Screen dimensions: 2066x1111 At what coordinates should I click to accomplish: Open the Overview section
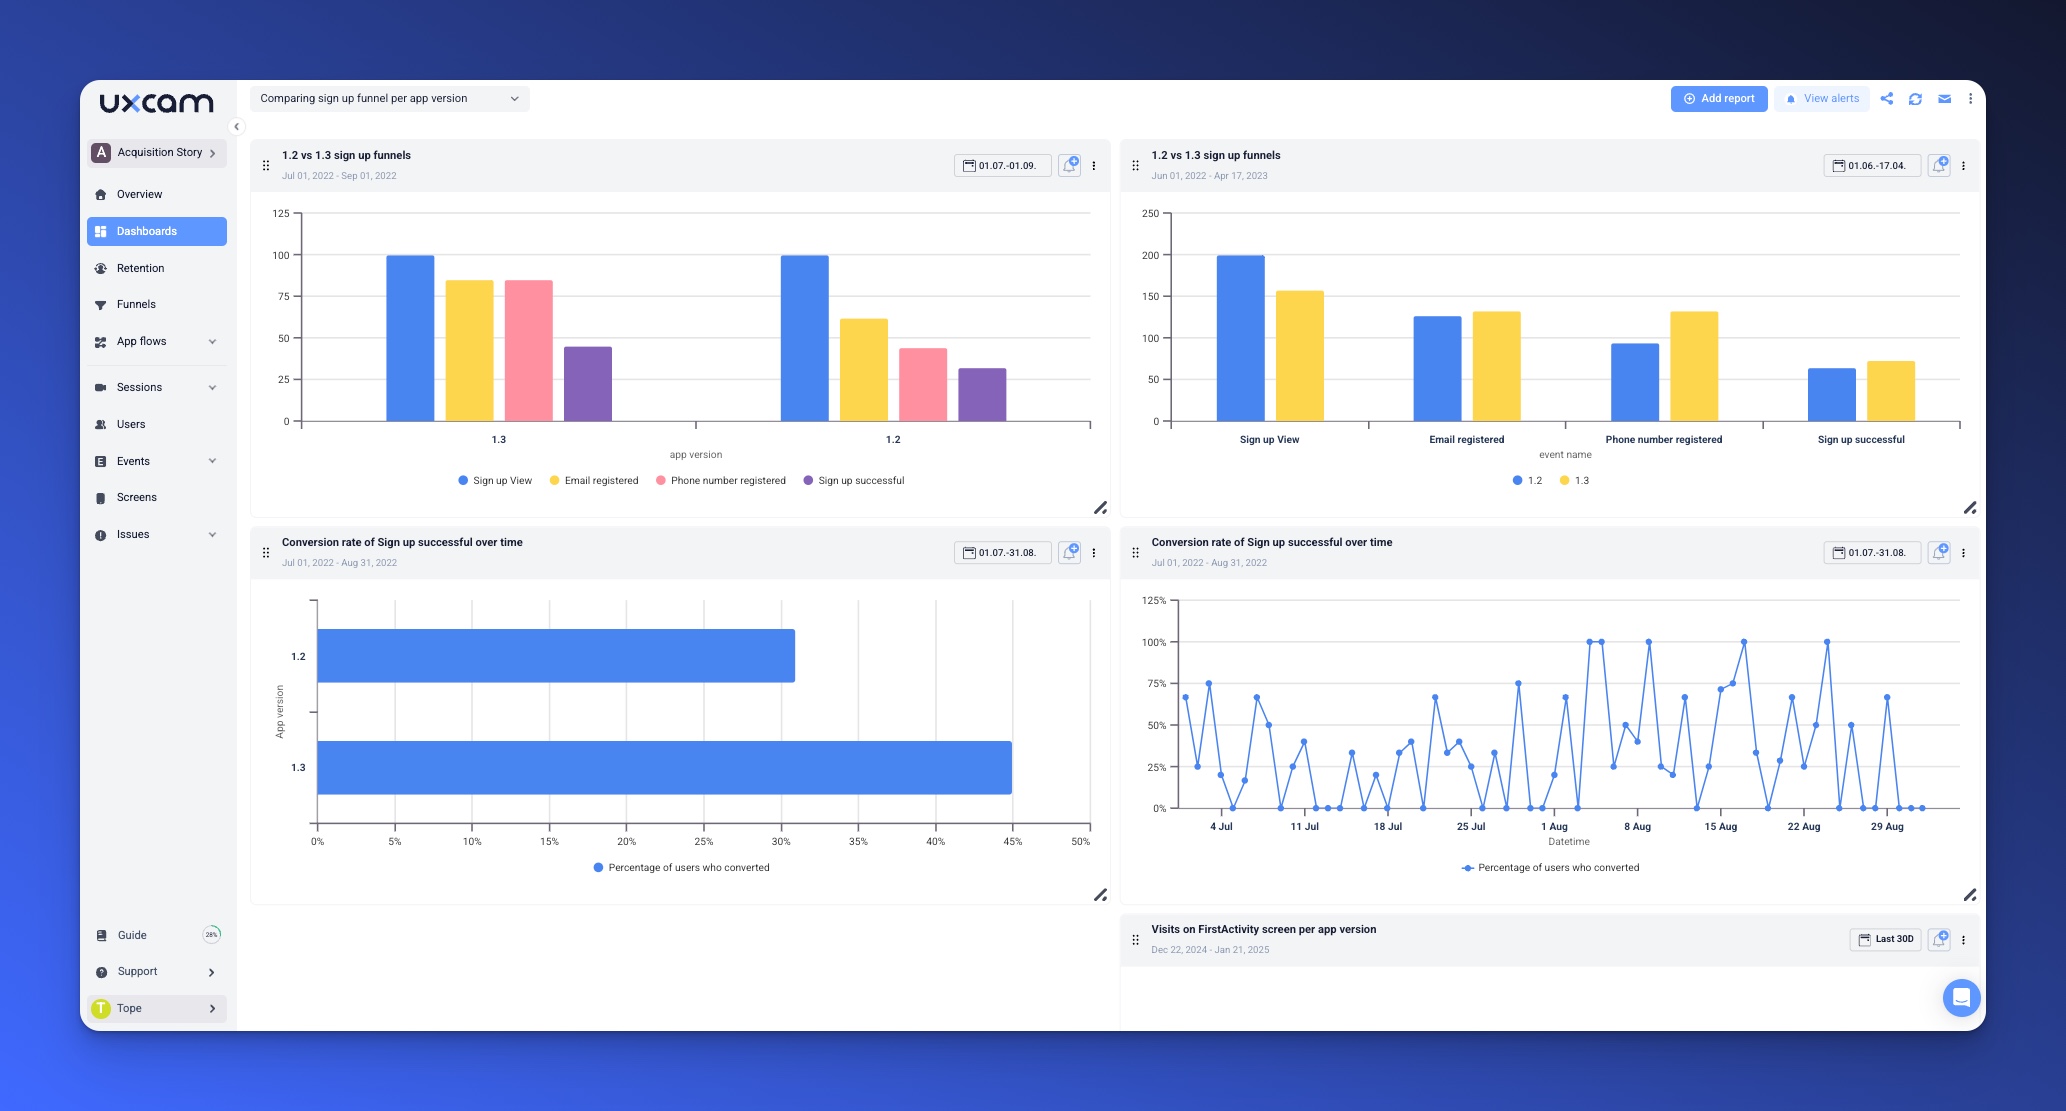tap(138, 194)
